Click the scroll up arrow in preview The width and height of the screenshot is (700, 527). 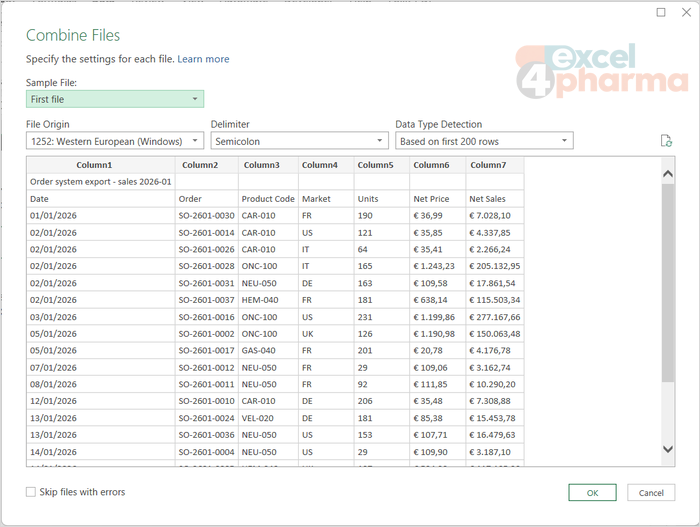[x=668, y=174]
